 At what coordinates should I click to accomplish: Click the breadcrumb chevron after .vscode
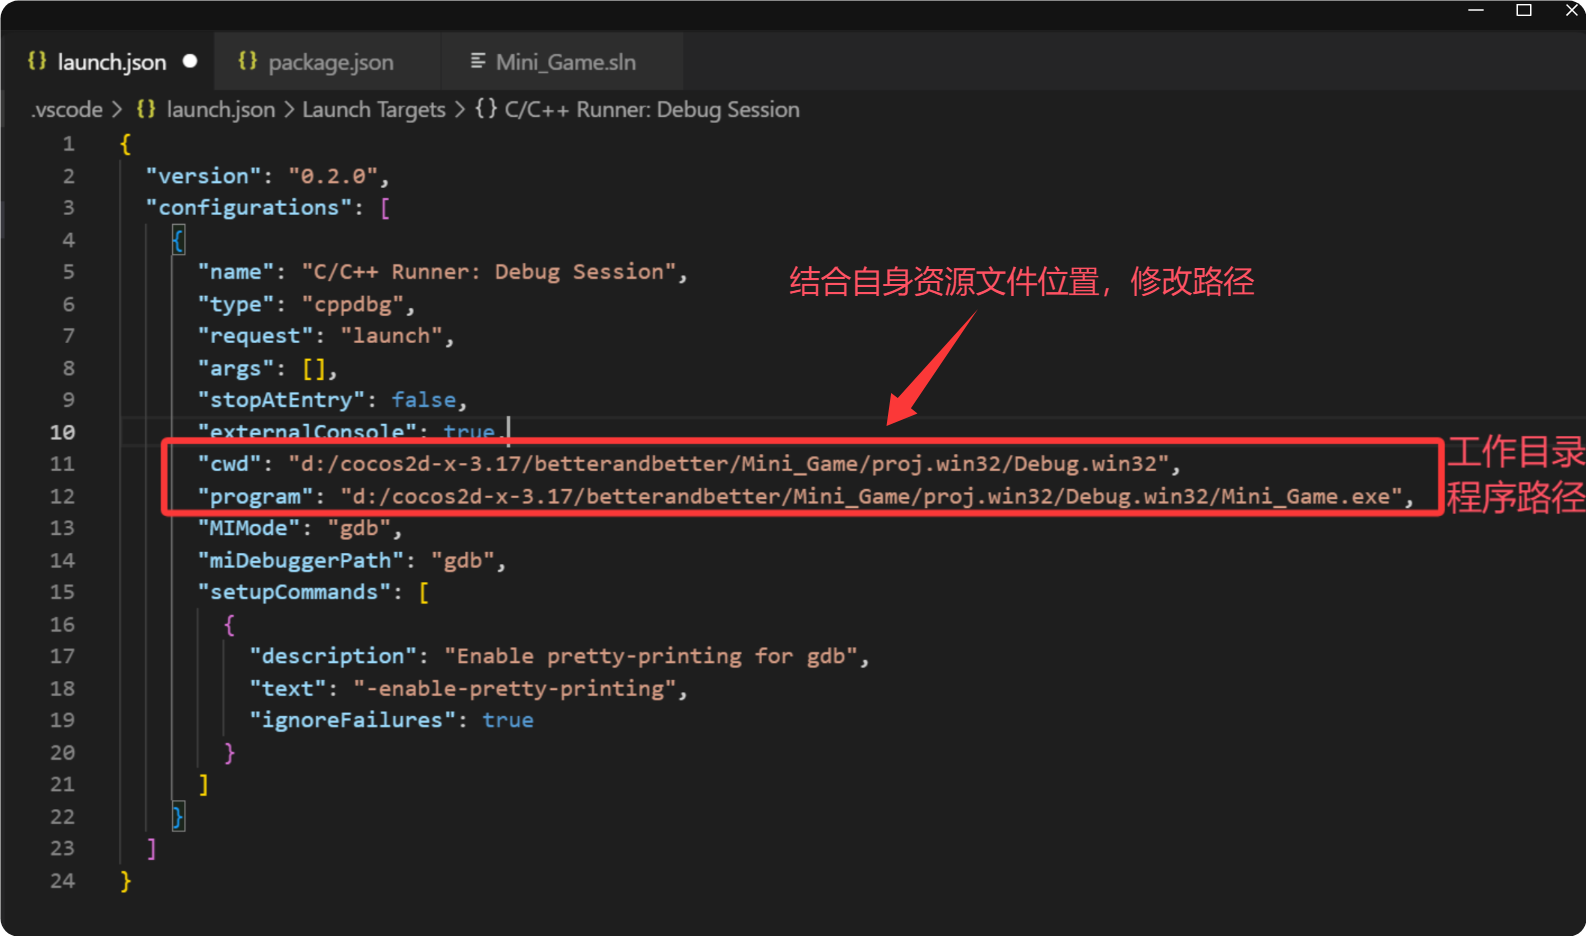117,109
